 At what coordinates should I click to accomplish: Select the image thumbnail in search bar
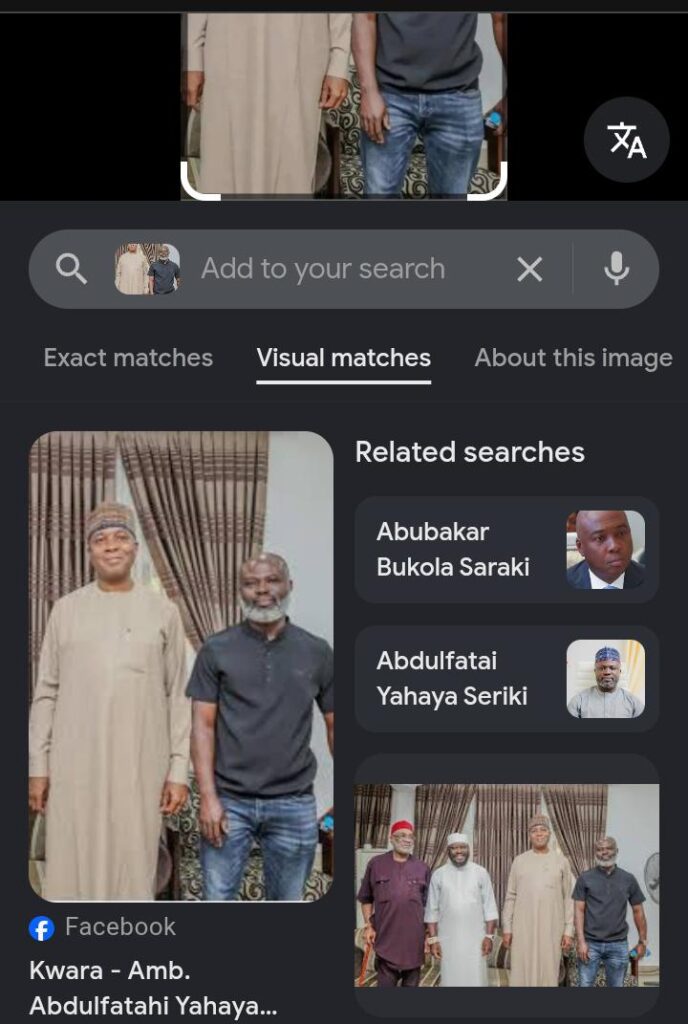tap(148, 269)
